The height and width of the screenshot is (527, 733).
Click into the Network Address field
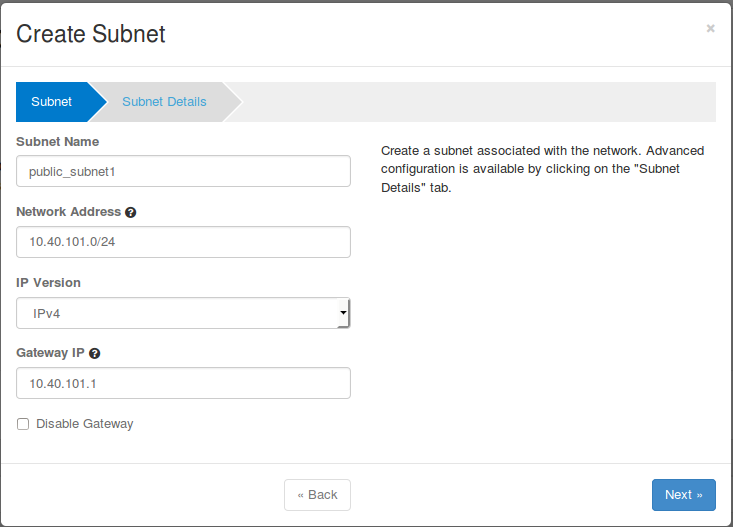183,242
